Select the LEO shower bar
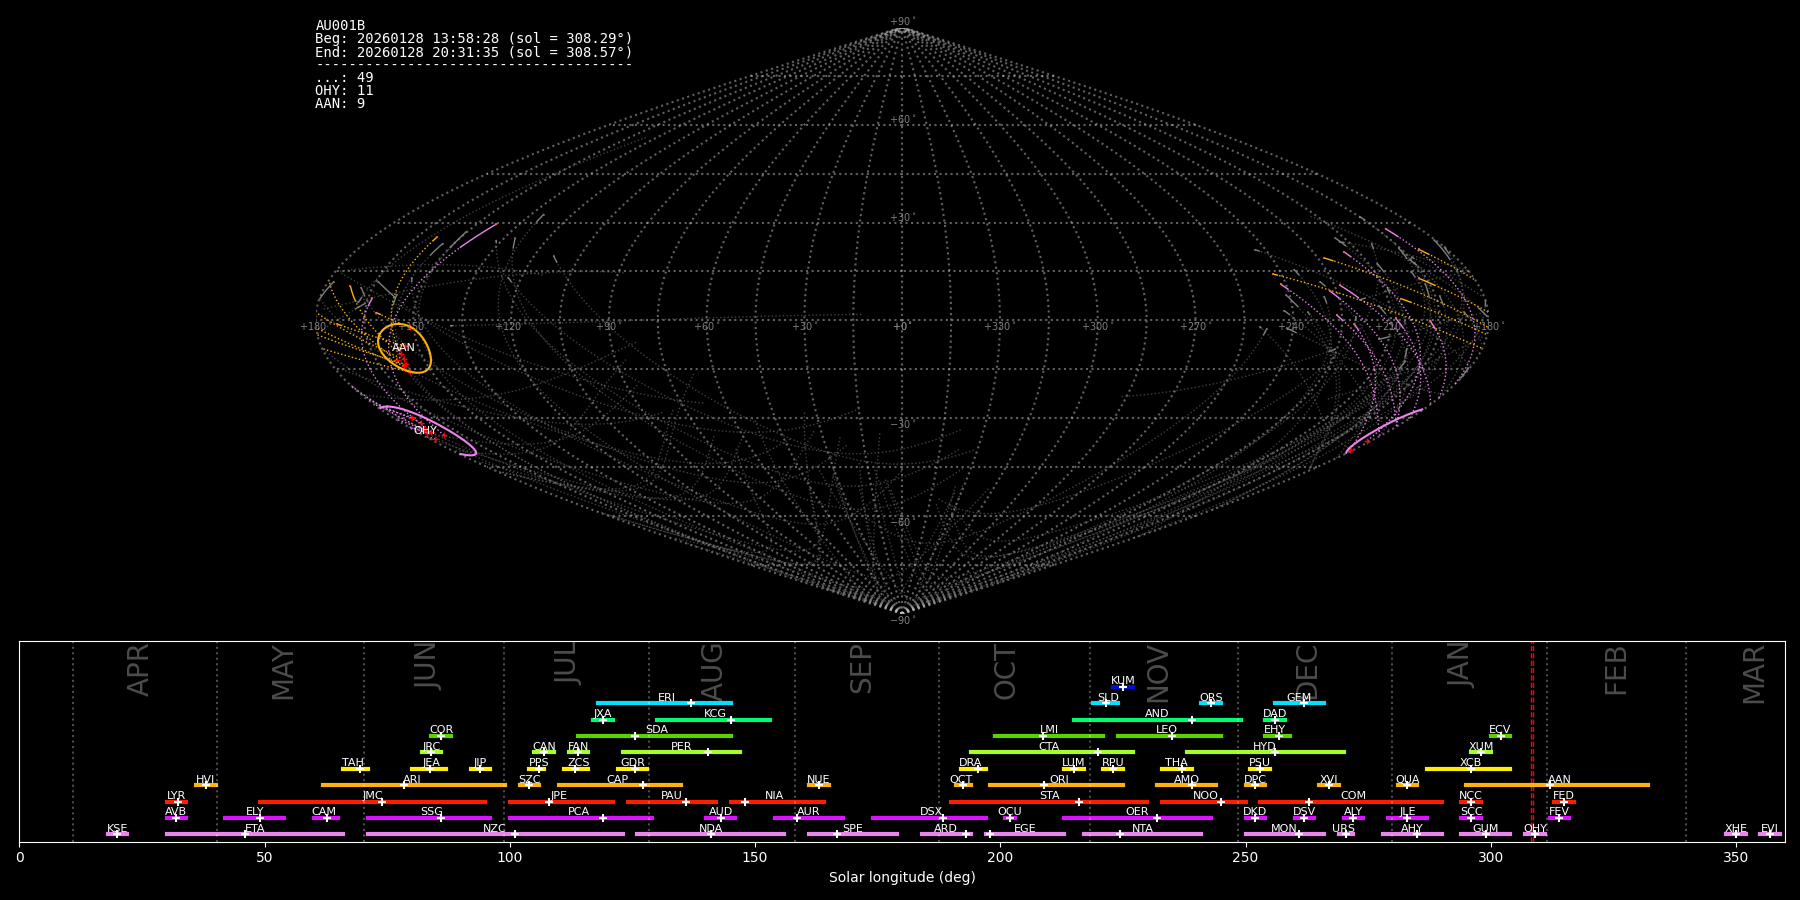The height and width of the screenshot is (900, 1800). (1169, 736)
